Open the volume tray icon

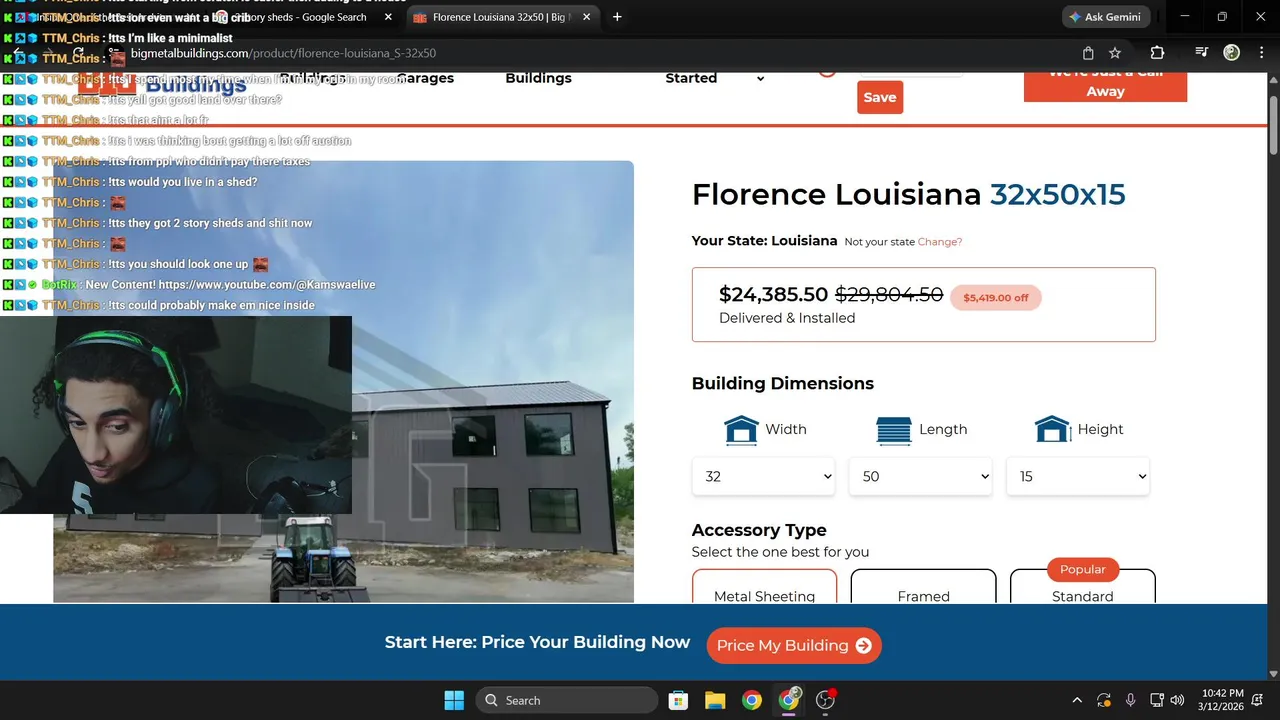tap(1177, 700)
